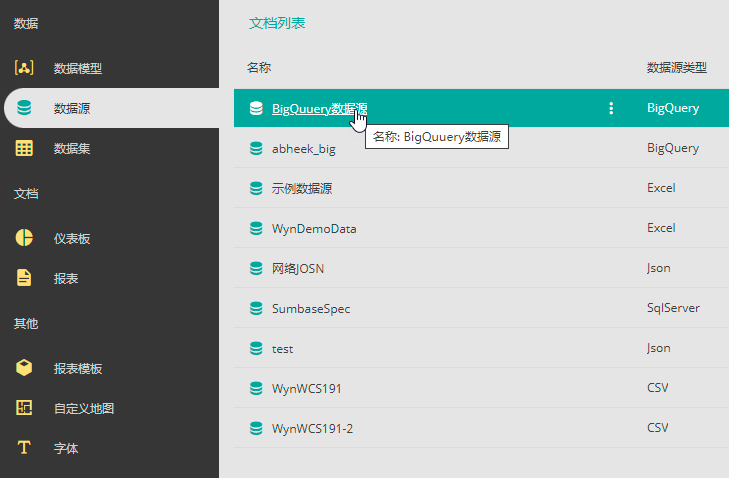Click database icon beside WynWCS191
The image size is (729, 478).
coord(256,388)
